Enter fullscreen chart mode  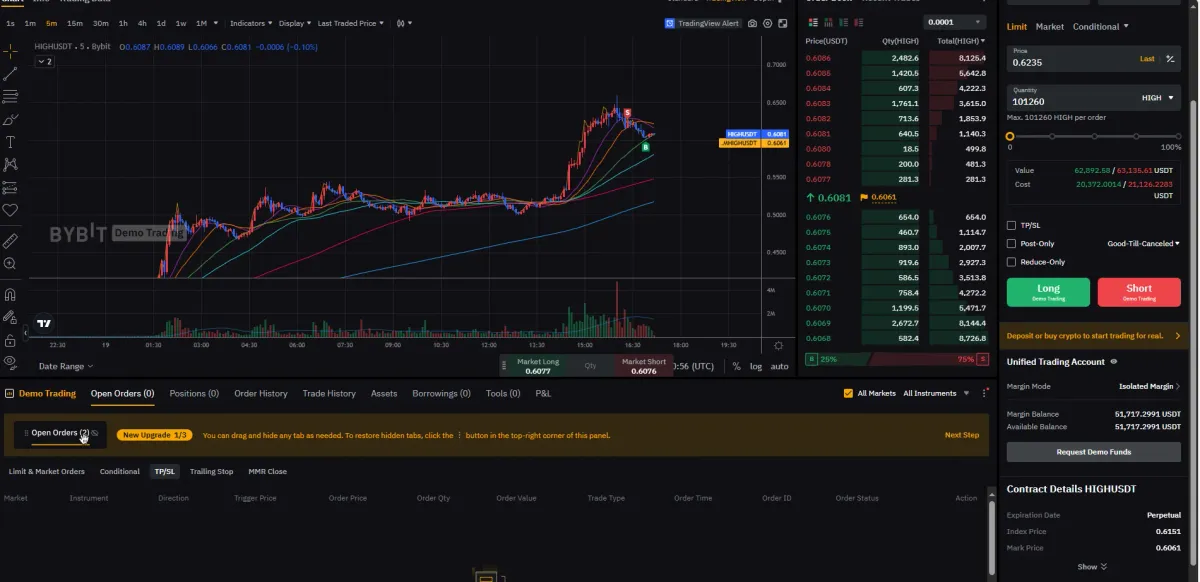tap(782, 23)
